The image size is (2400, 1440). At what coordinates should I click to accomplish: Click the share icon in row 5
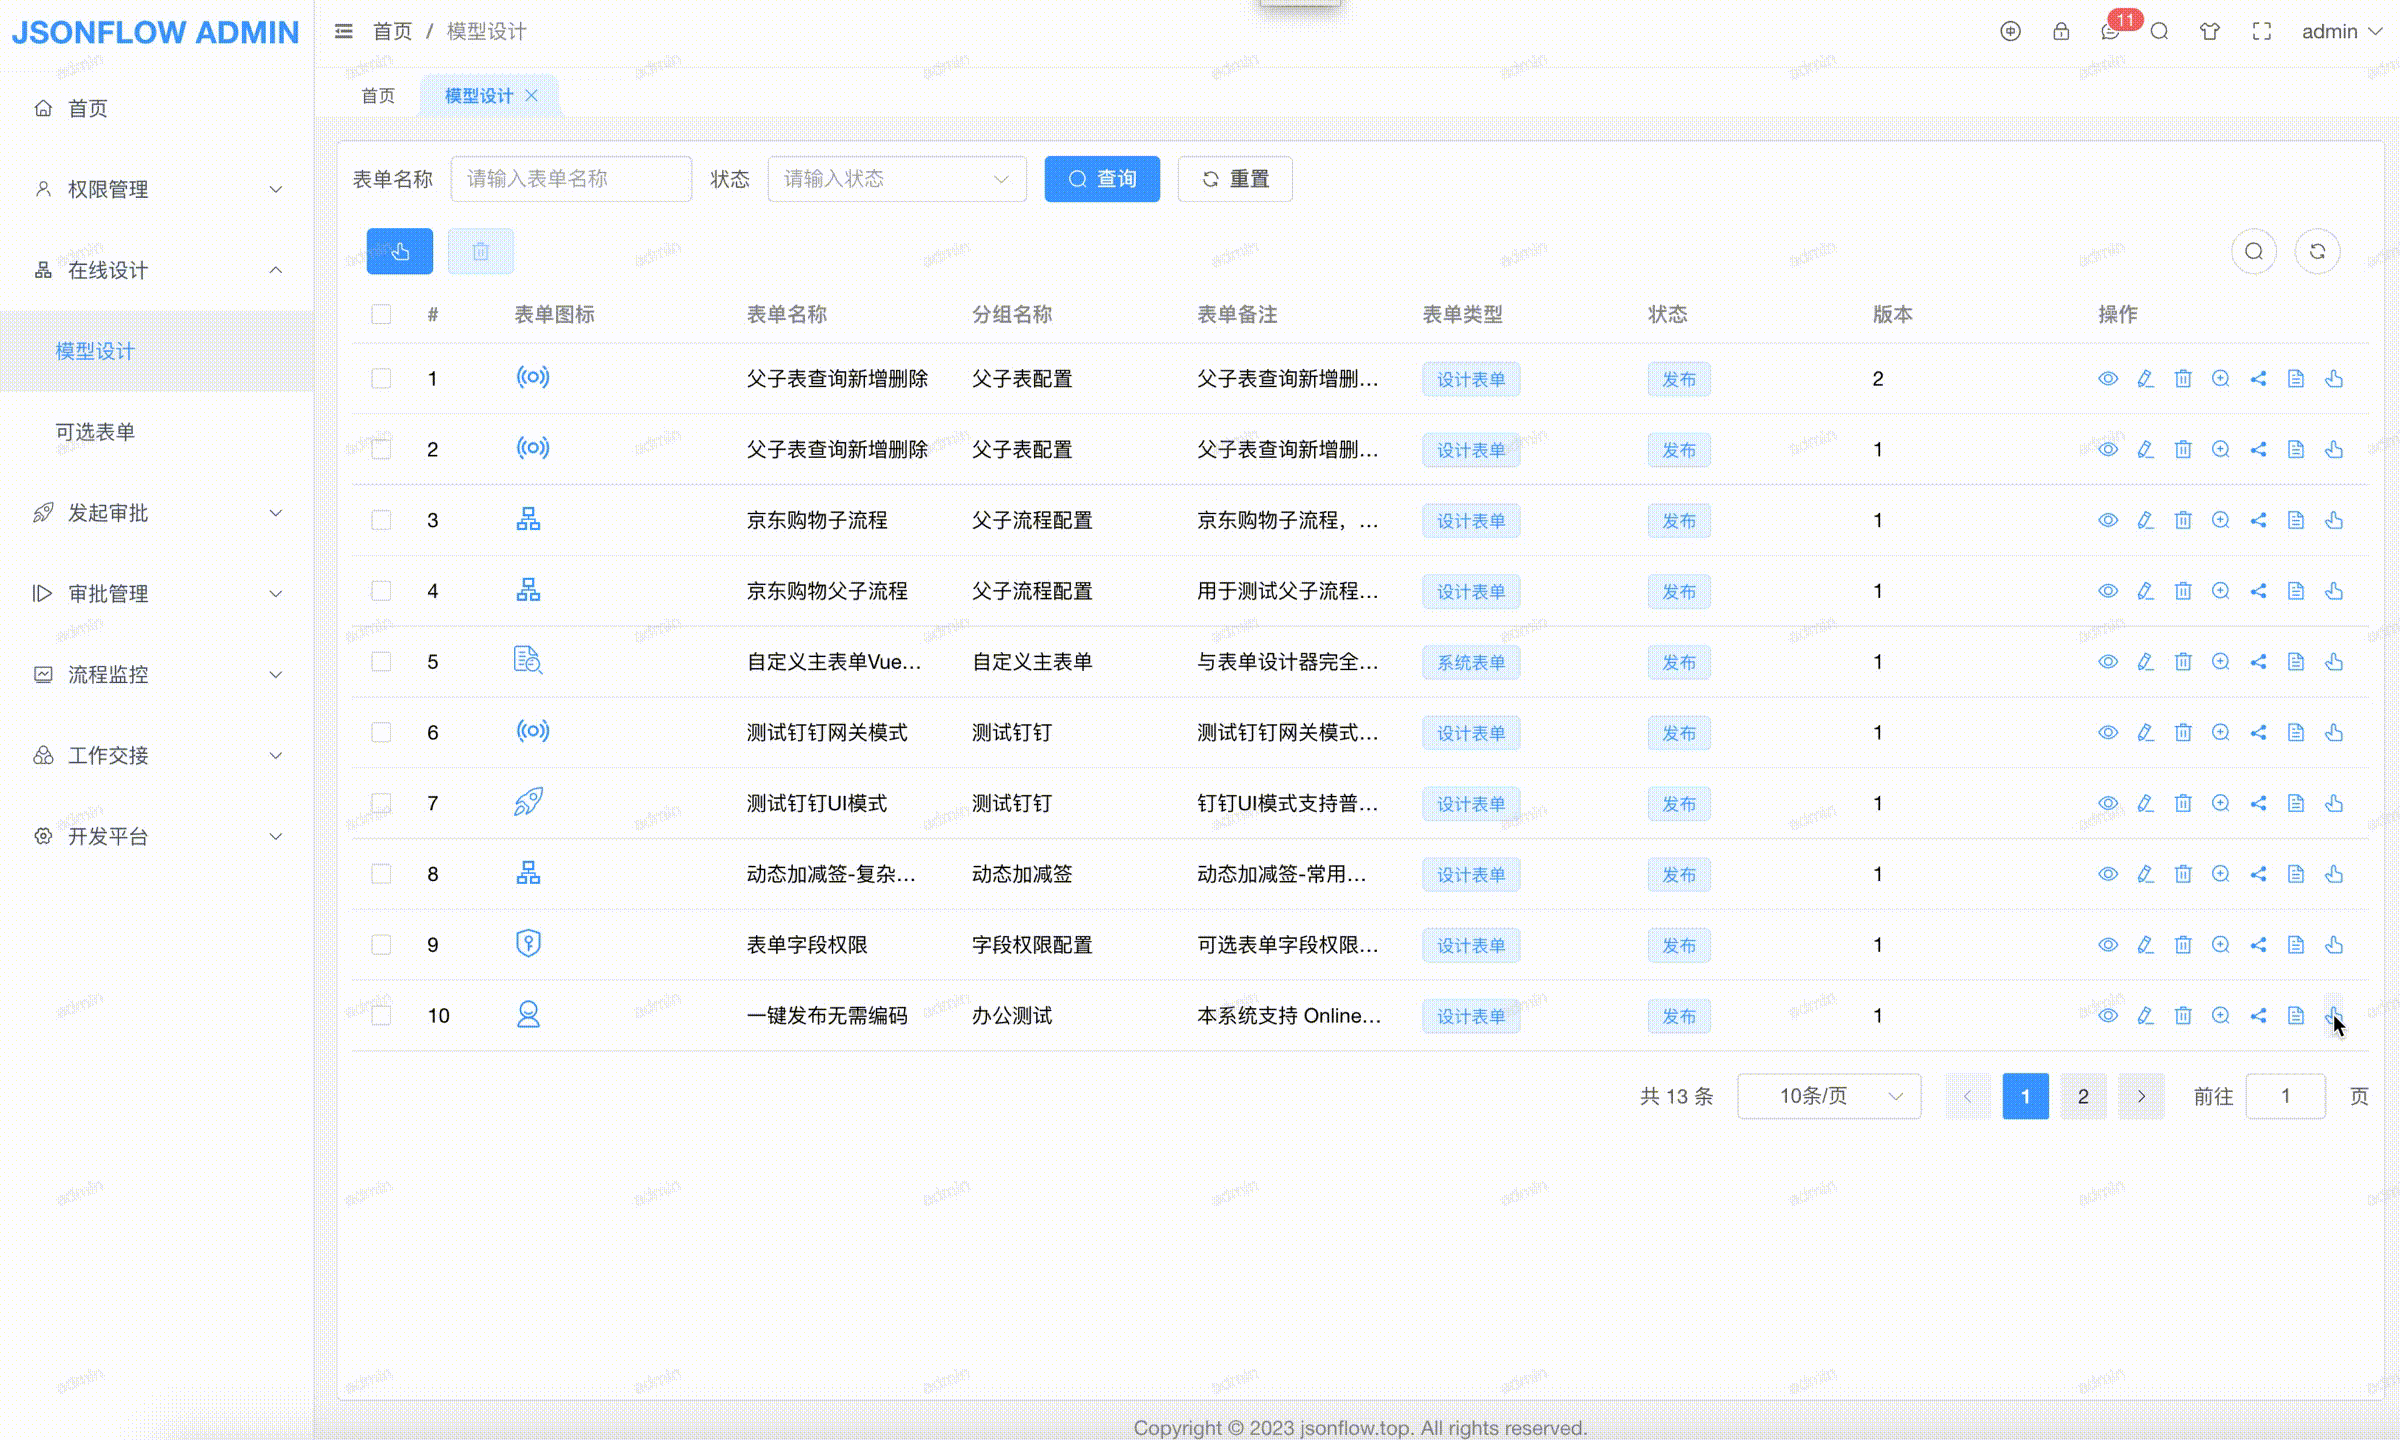coord(2258,662)
